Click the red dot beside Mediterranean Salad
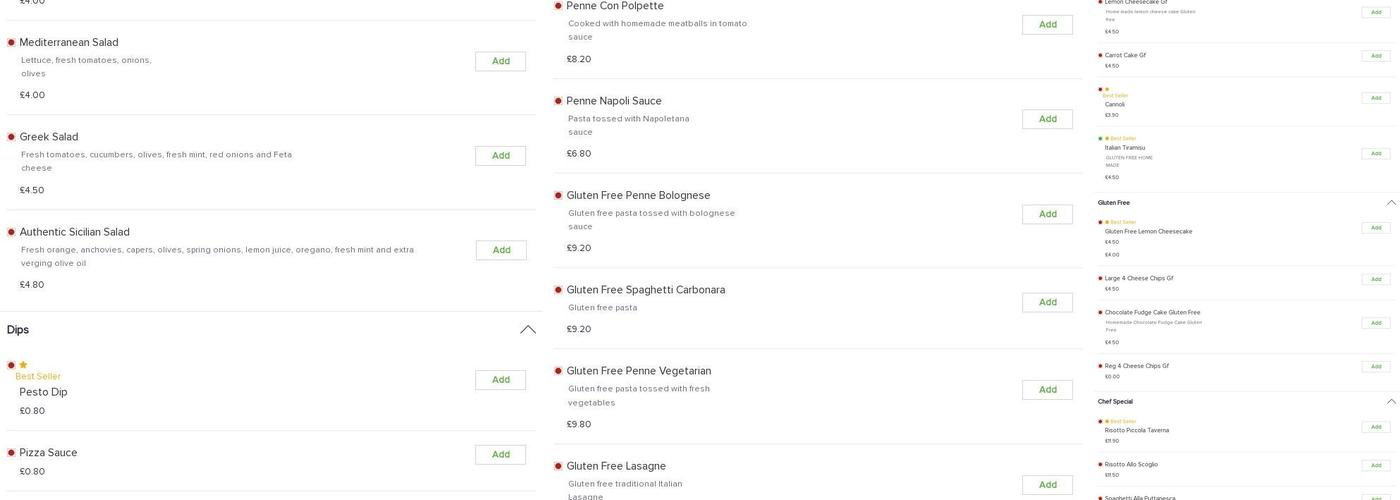 [11, 42]
